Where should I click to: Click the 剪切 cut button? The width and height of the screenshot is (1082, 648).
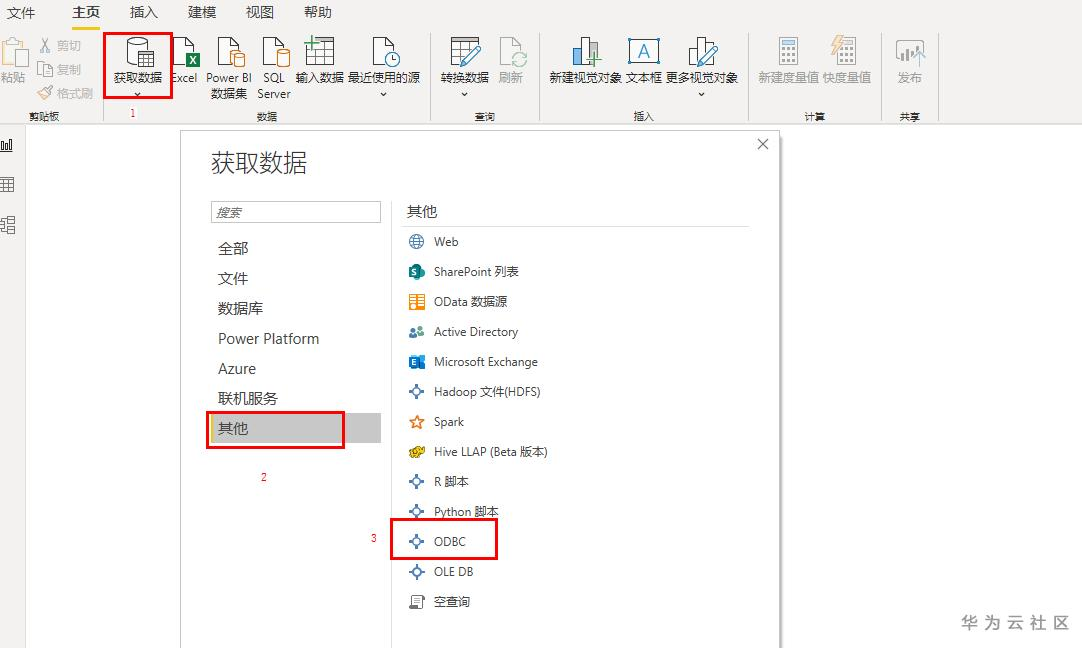[60, 46]
